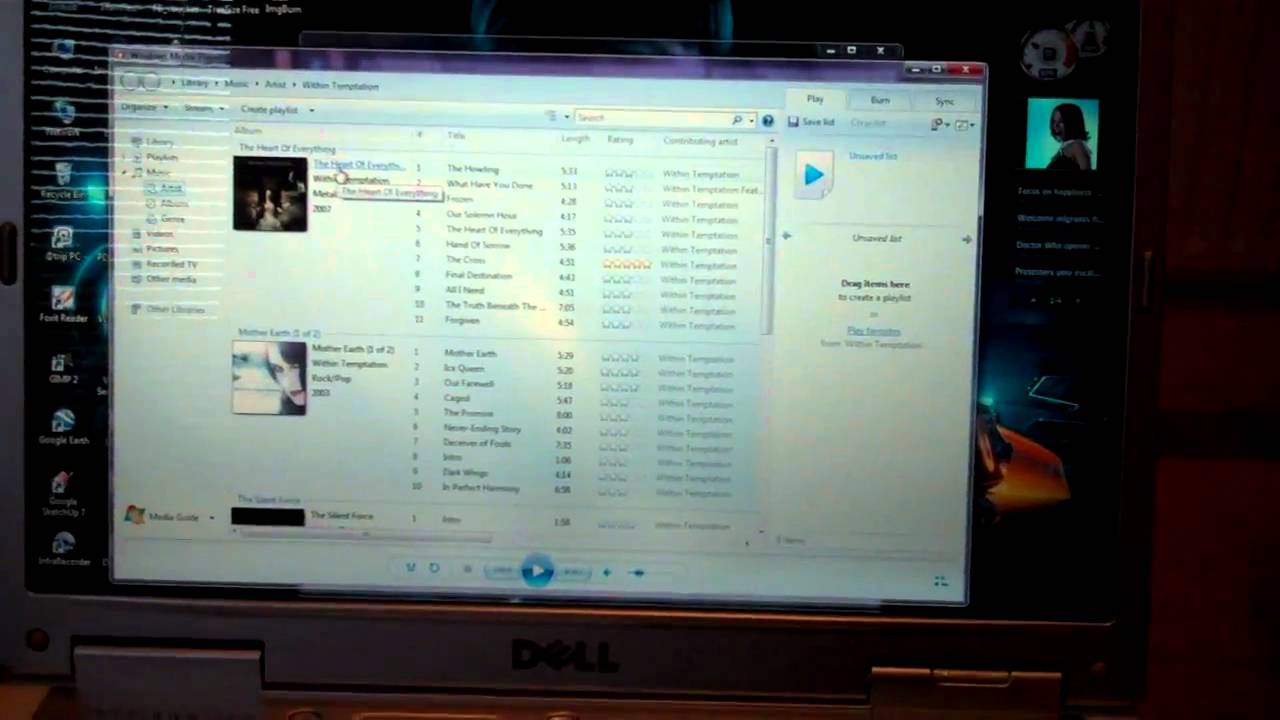
Task: Click the Play favorites link
Action: [x=873, y=331]
